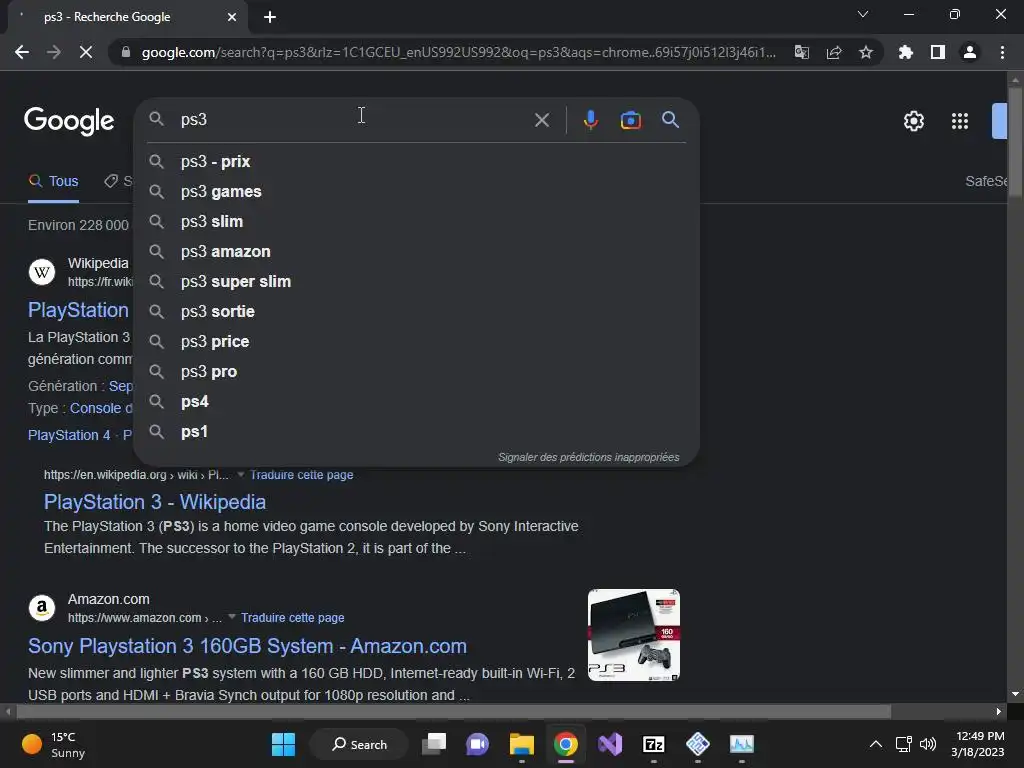Viewport: 1024px width, 768px height.
Task: Open the Chrome three-dot menu
Action: pyautogui.click(x=1002, y=52)
